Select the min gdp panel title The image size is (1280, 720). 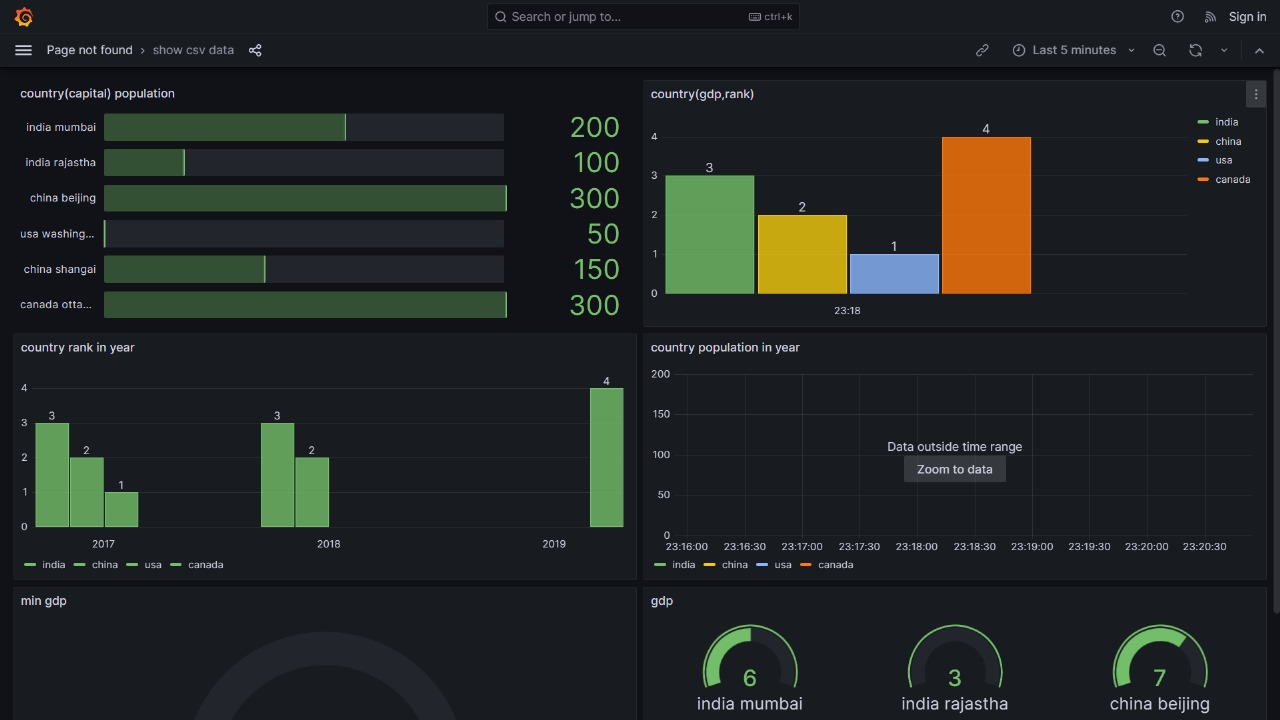coord(44,601)
